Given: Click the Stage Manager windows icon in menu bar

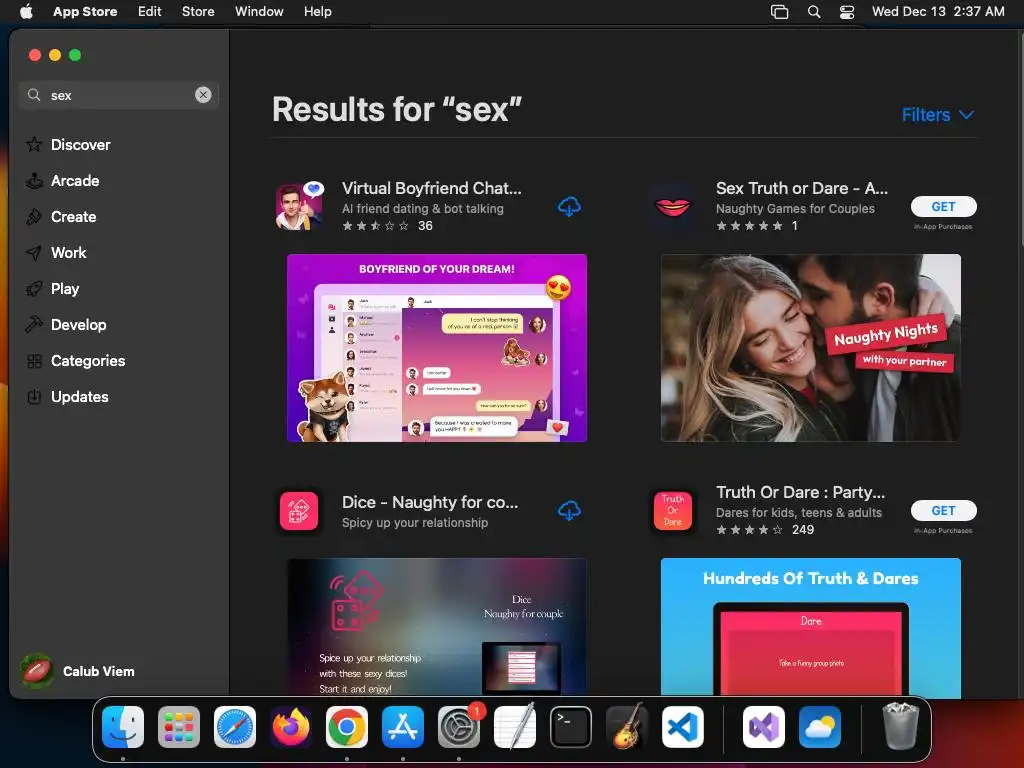Looking at the screenshot, I should tap(779, 12).
